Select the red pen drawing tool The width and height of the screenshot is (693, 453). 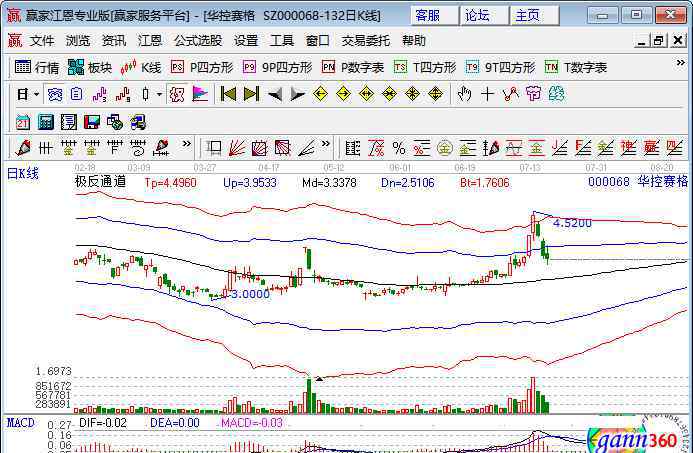point(23,148)
